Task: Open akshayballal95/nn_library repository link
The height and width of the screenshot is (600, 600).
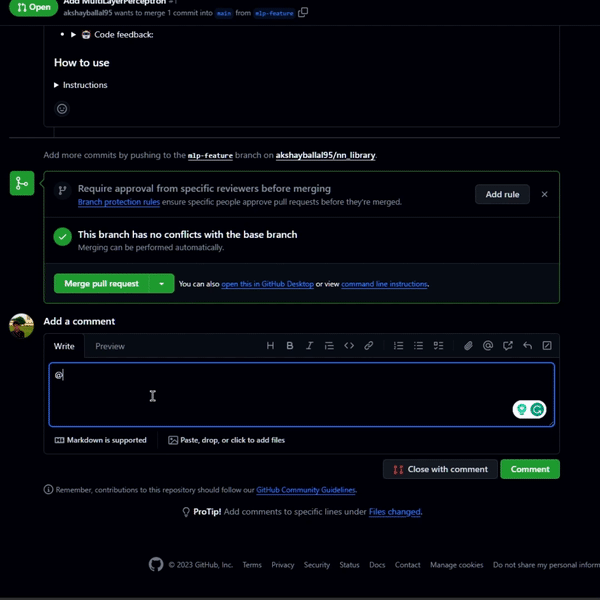Action: coord(325,155)
